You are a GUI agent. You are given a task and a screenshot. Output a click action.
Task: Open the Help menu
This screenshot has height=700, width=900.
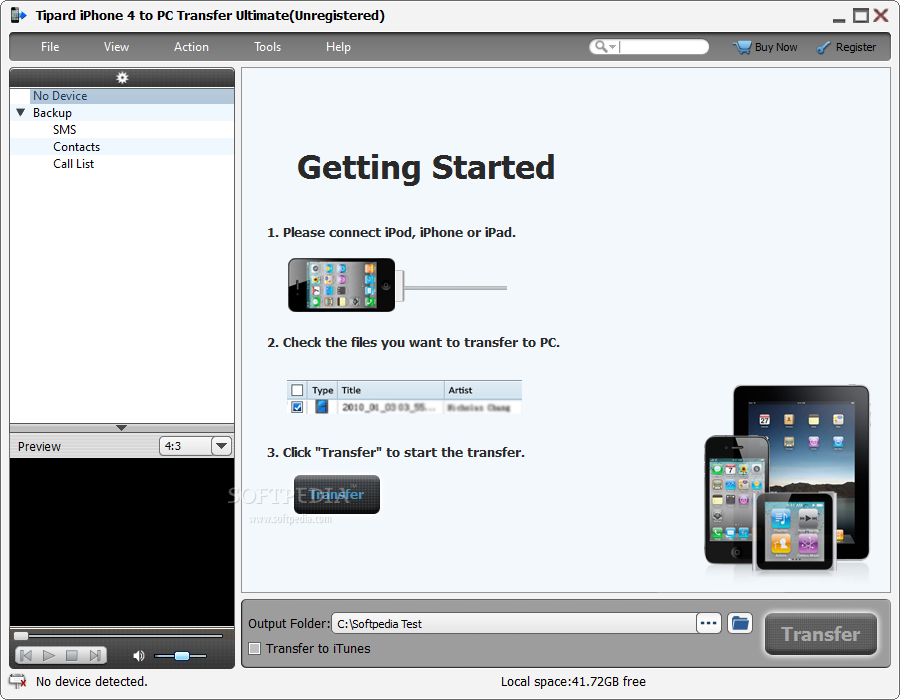pyautogui.click(x=338, y=47)
